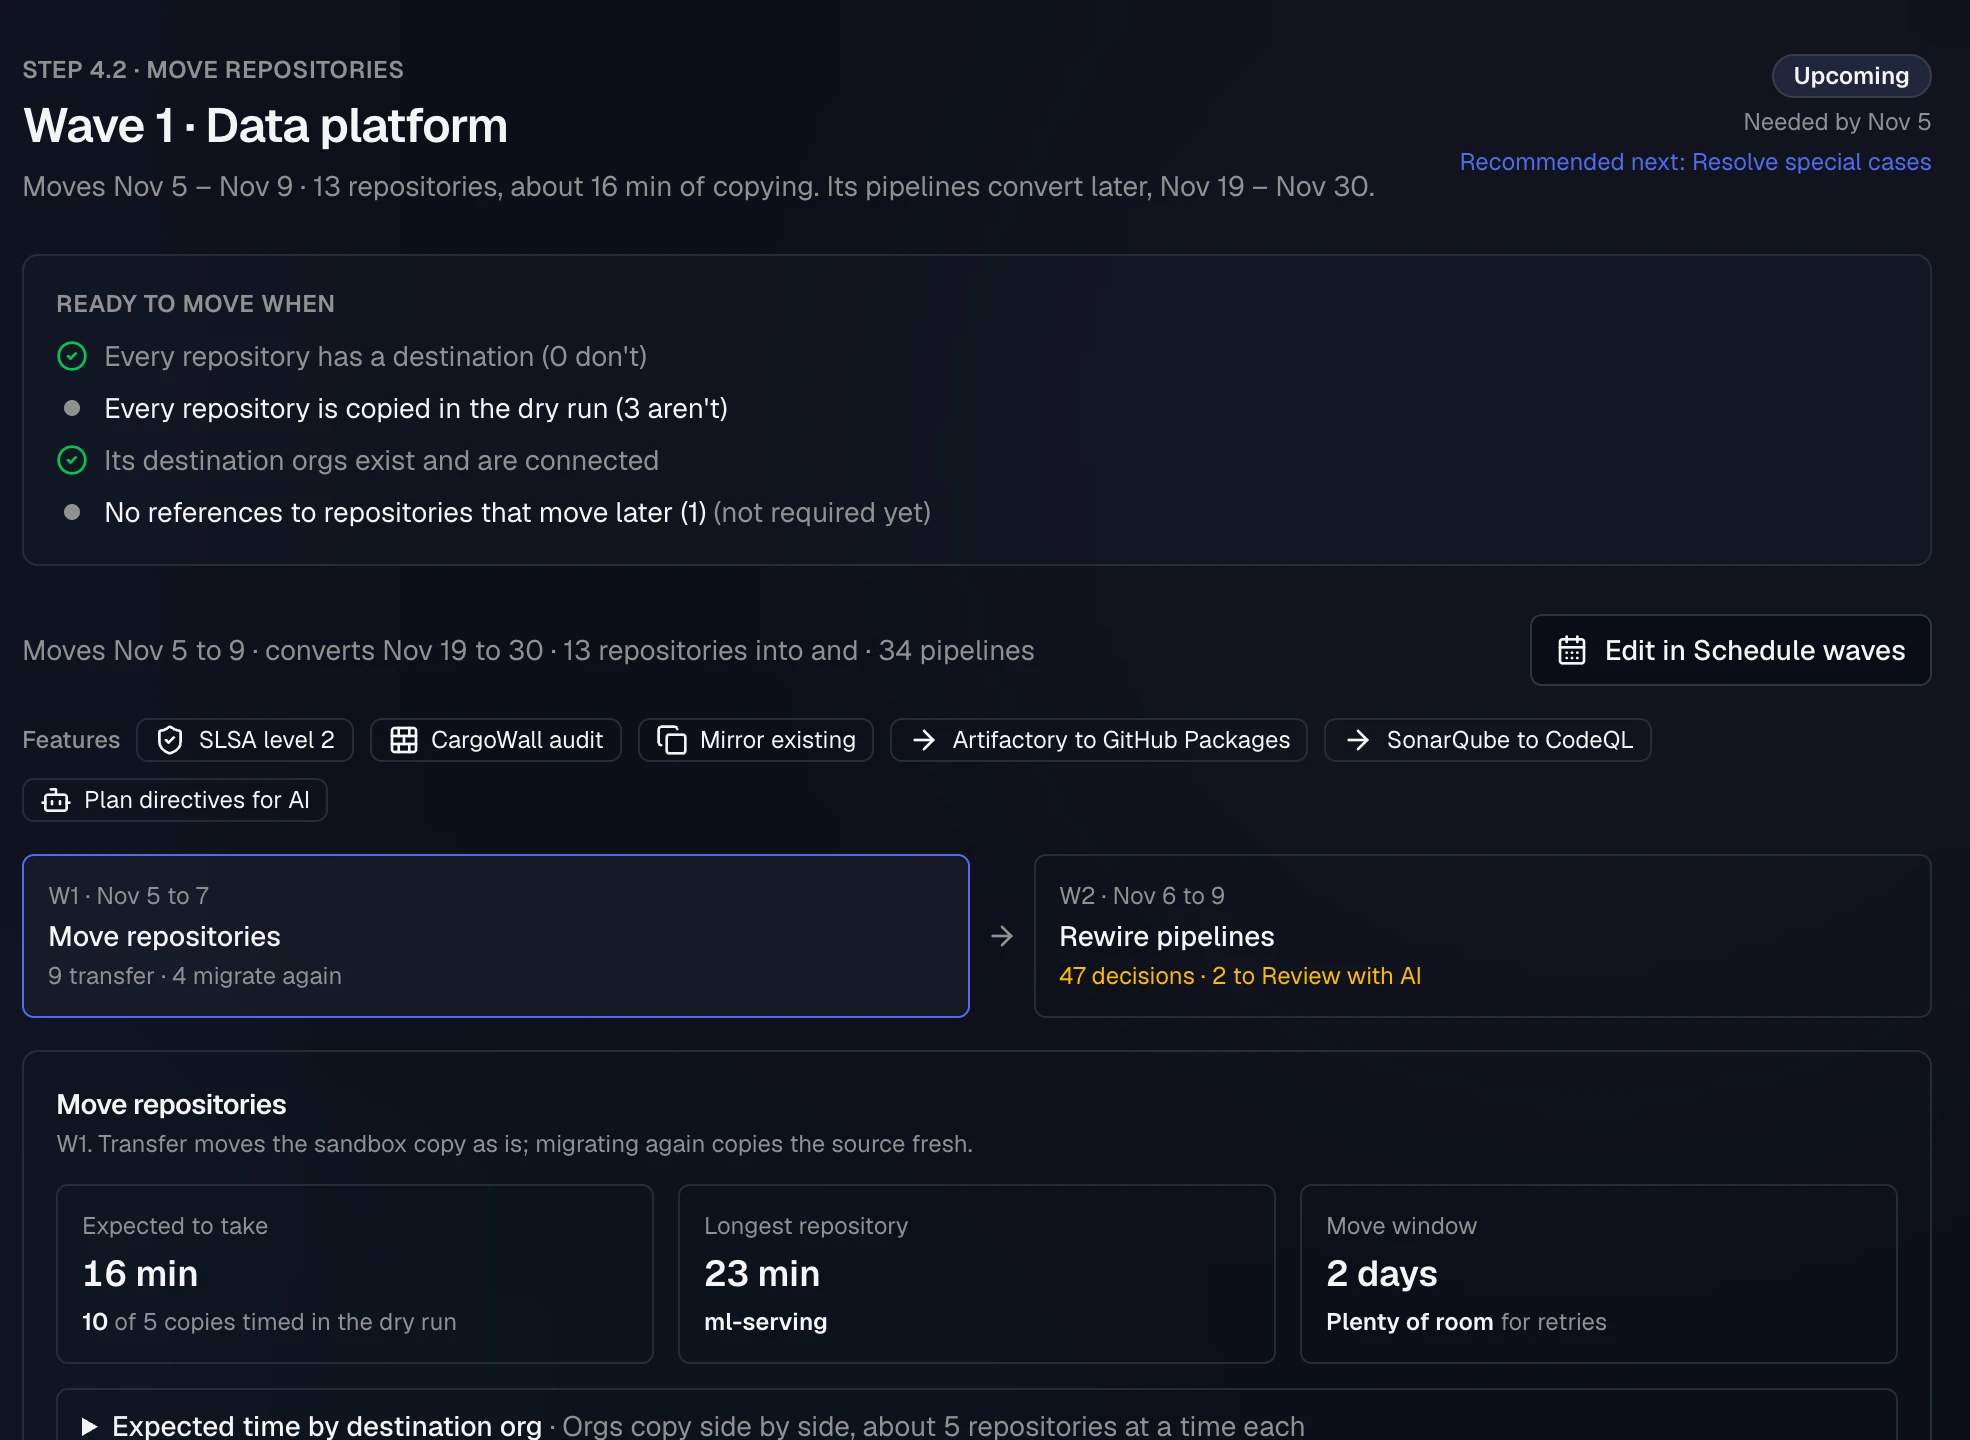The image size is (1970, 1440).
Task: Click gray dot beside No references to repositories
Action: pos(72,512)
